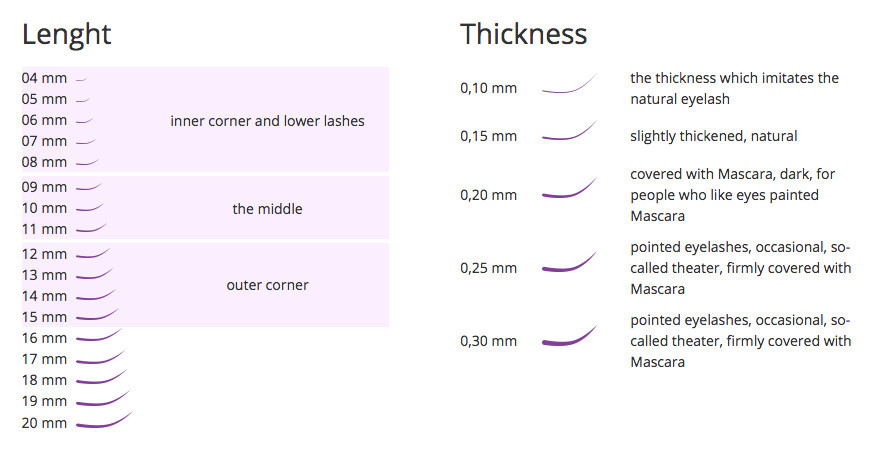Viewport: 879px width, 464px height.
Task: Click the 0,20 mm thickness lash icon
Action: pyautogui.click(x=569, y=188)
